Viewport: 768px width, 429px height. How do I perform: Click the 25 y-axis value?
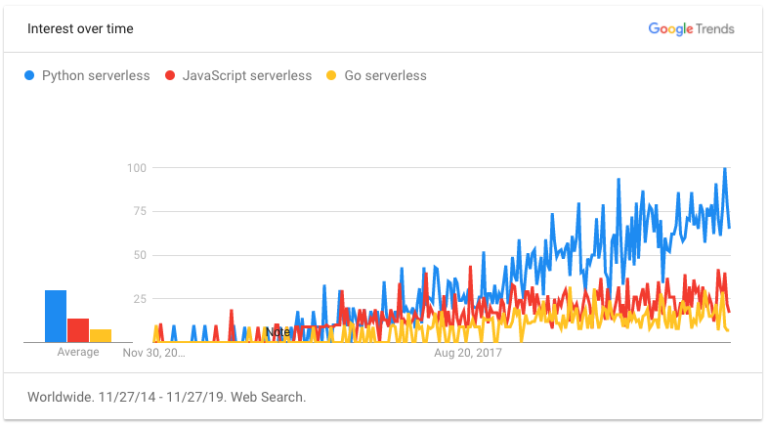[140, 299]
